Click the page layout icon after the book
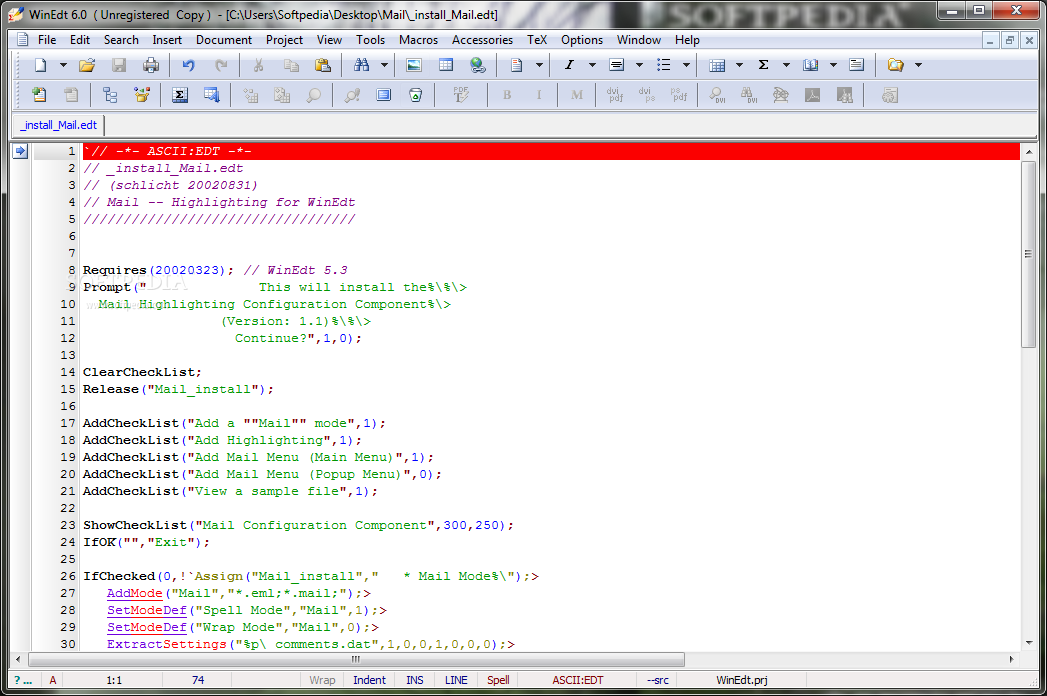1047x696 pixels. tap(856, 65)
